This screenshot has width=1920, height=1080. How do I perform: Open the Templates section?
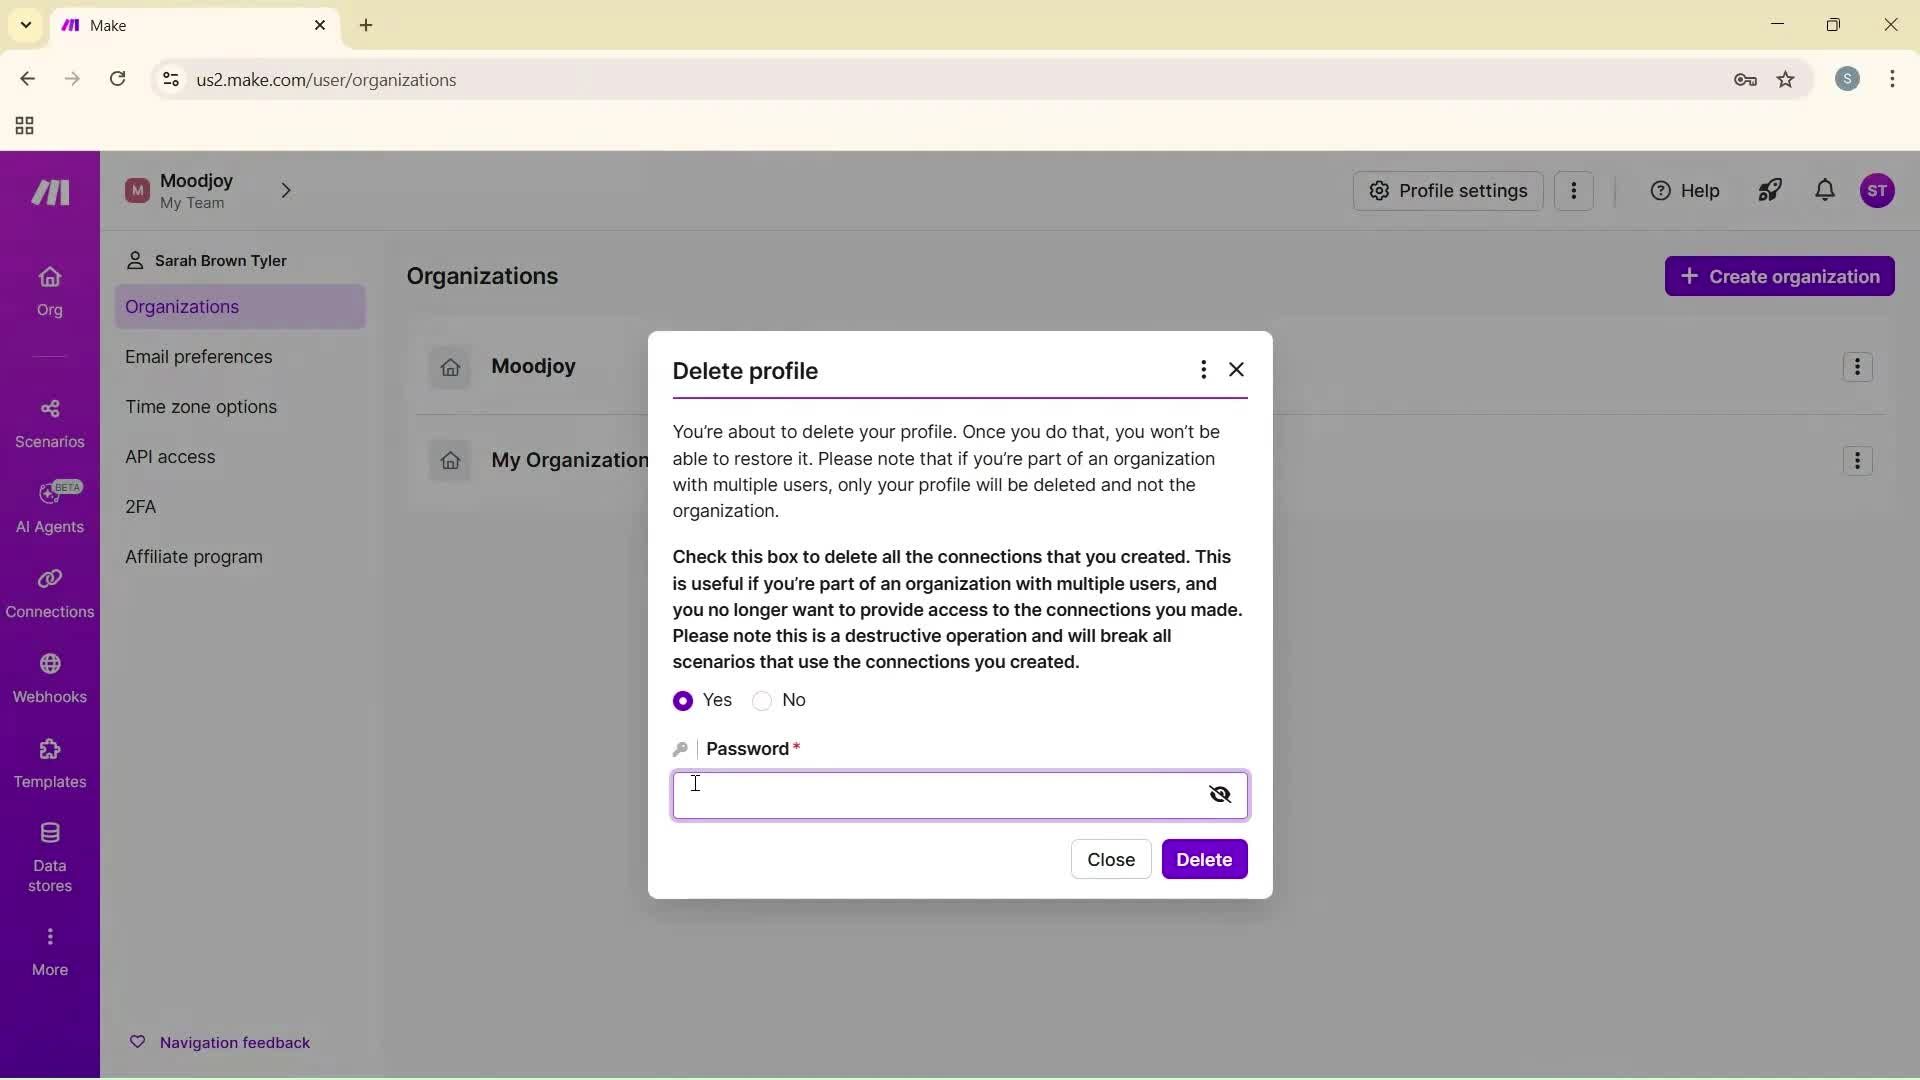coord(49,763)
